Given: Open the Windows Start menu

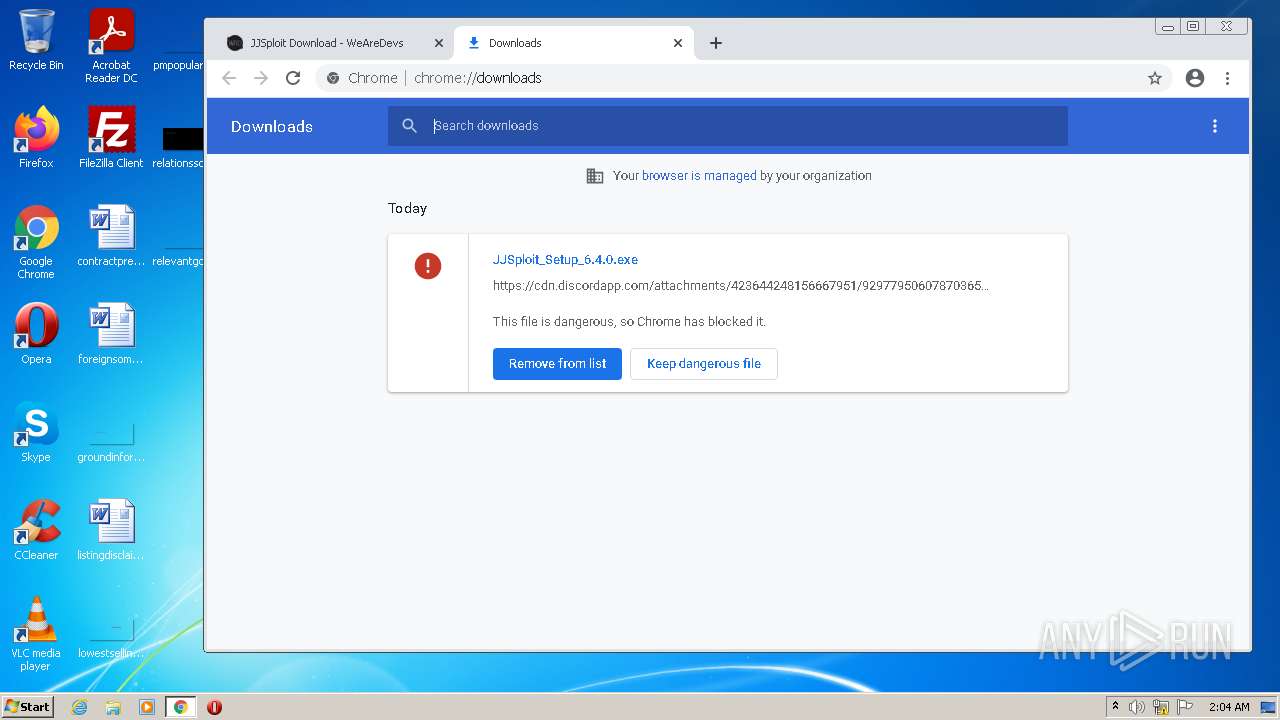Looking at the screenshot, I should [x=27, y=706].
